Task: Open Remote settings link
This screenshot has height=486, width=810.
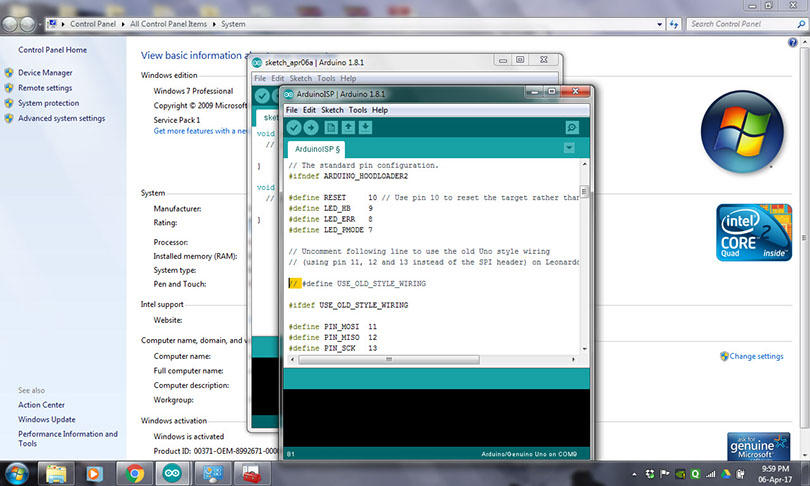Action: pos(45,88)
